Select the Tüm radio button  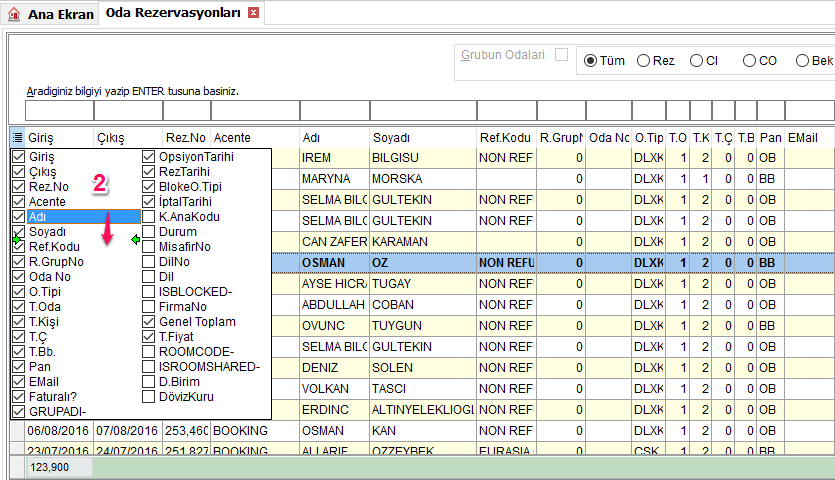(x=590, y=61)
